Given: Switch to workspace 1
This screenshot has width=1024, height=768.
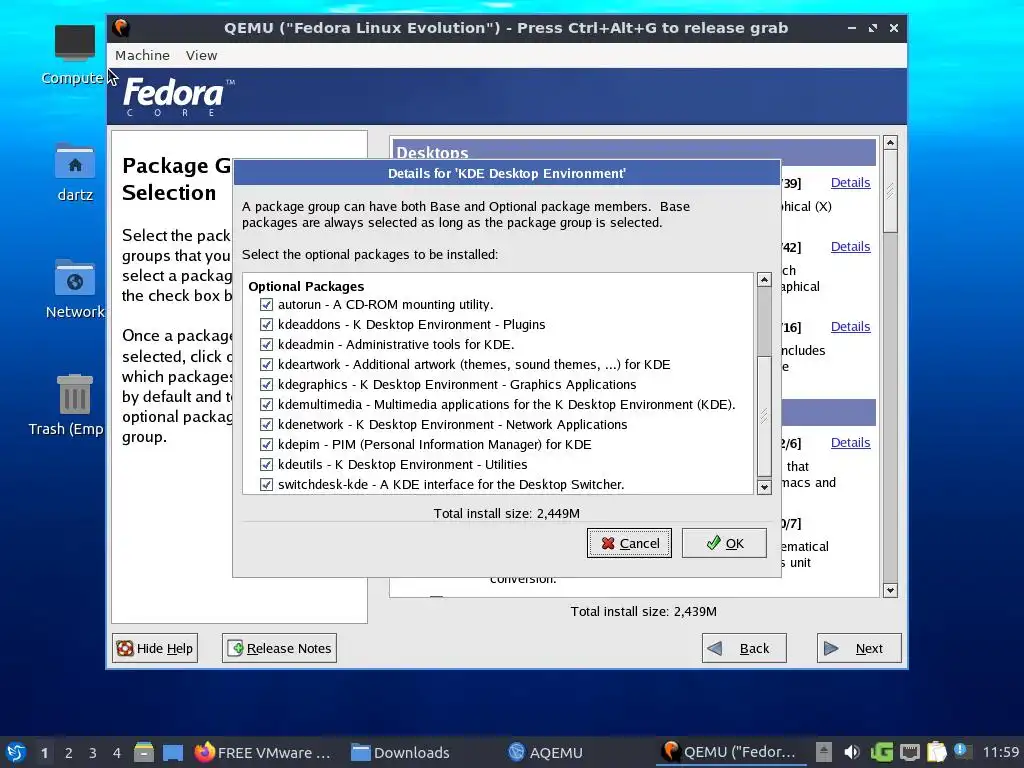Looking at the screenshot, I should 44,753.
